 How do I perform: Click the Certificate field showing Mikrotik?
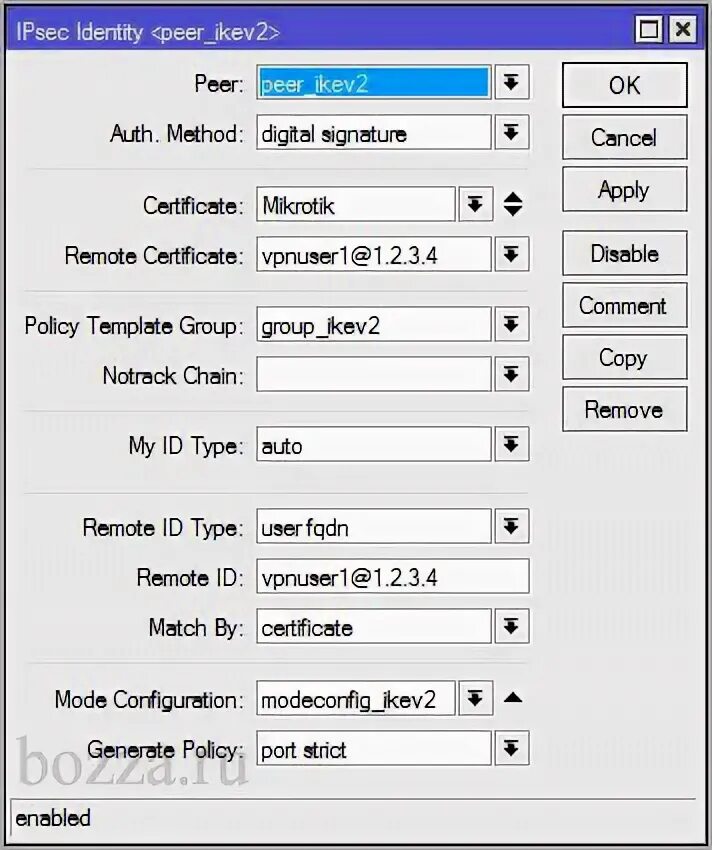[356, 204]
